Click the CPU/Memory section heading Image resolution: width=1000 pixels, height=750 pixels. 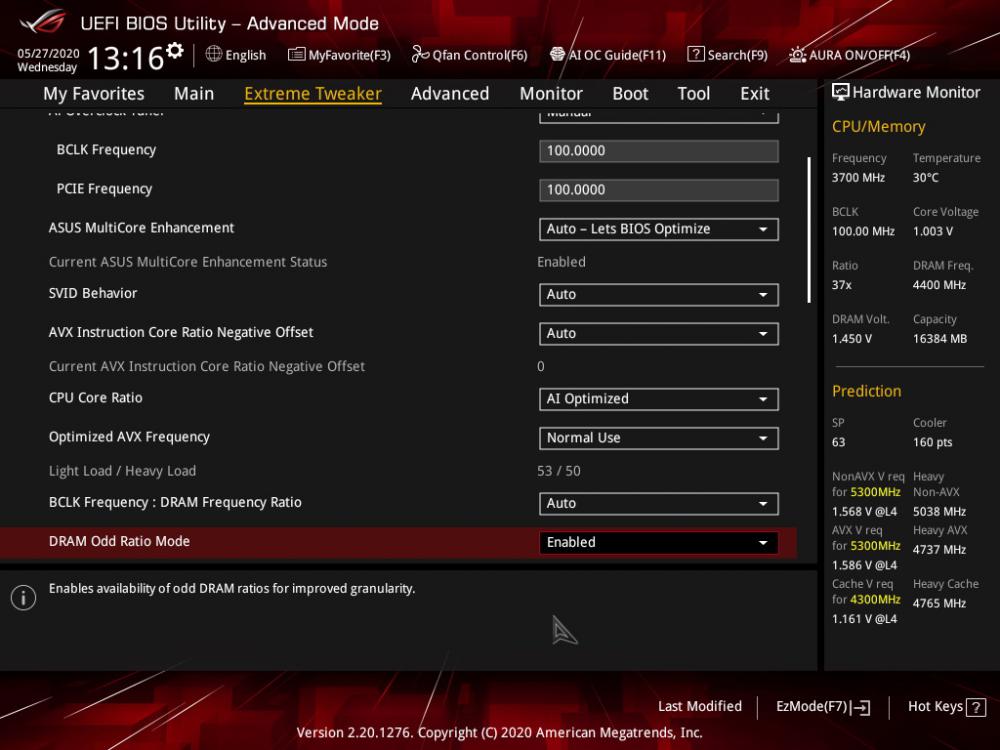[879, 126]
